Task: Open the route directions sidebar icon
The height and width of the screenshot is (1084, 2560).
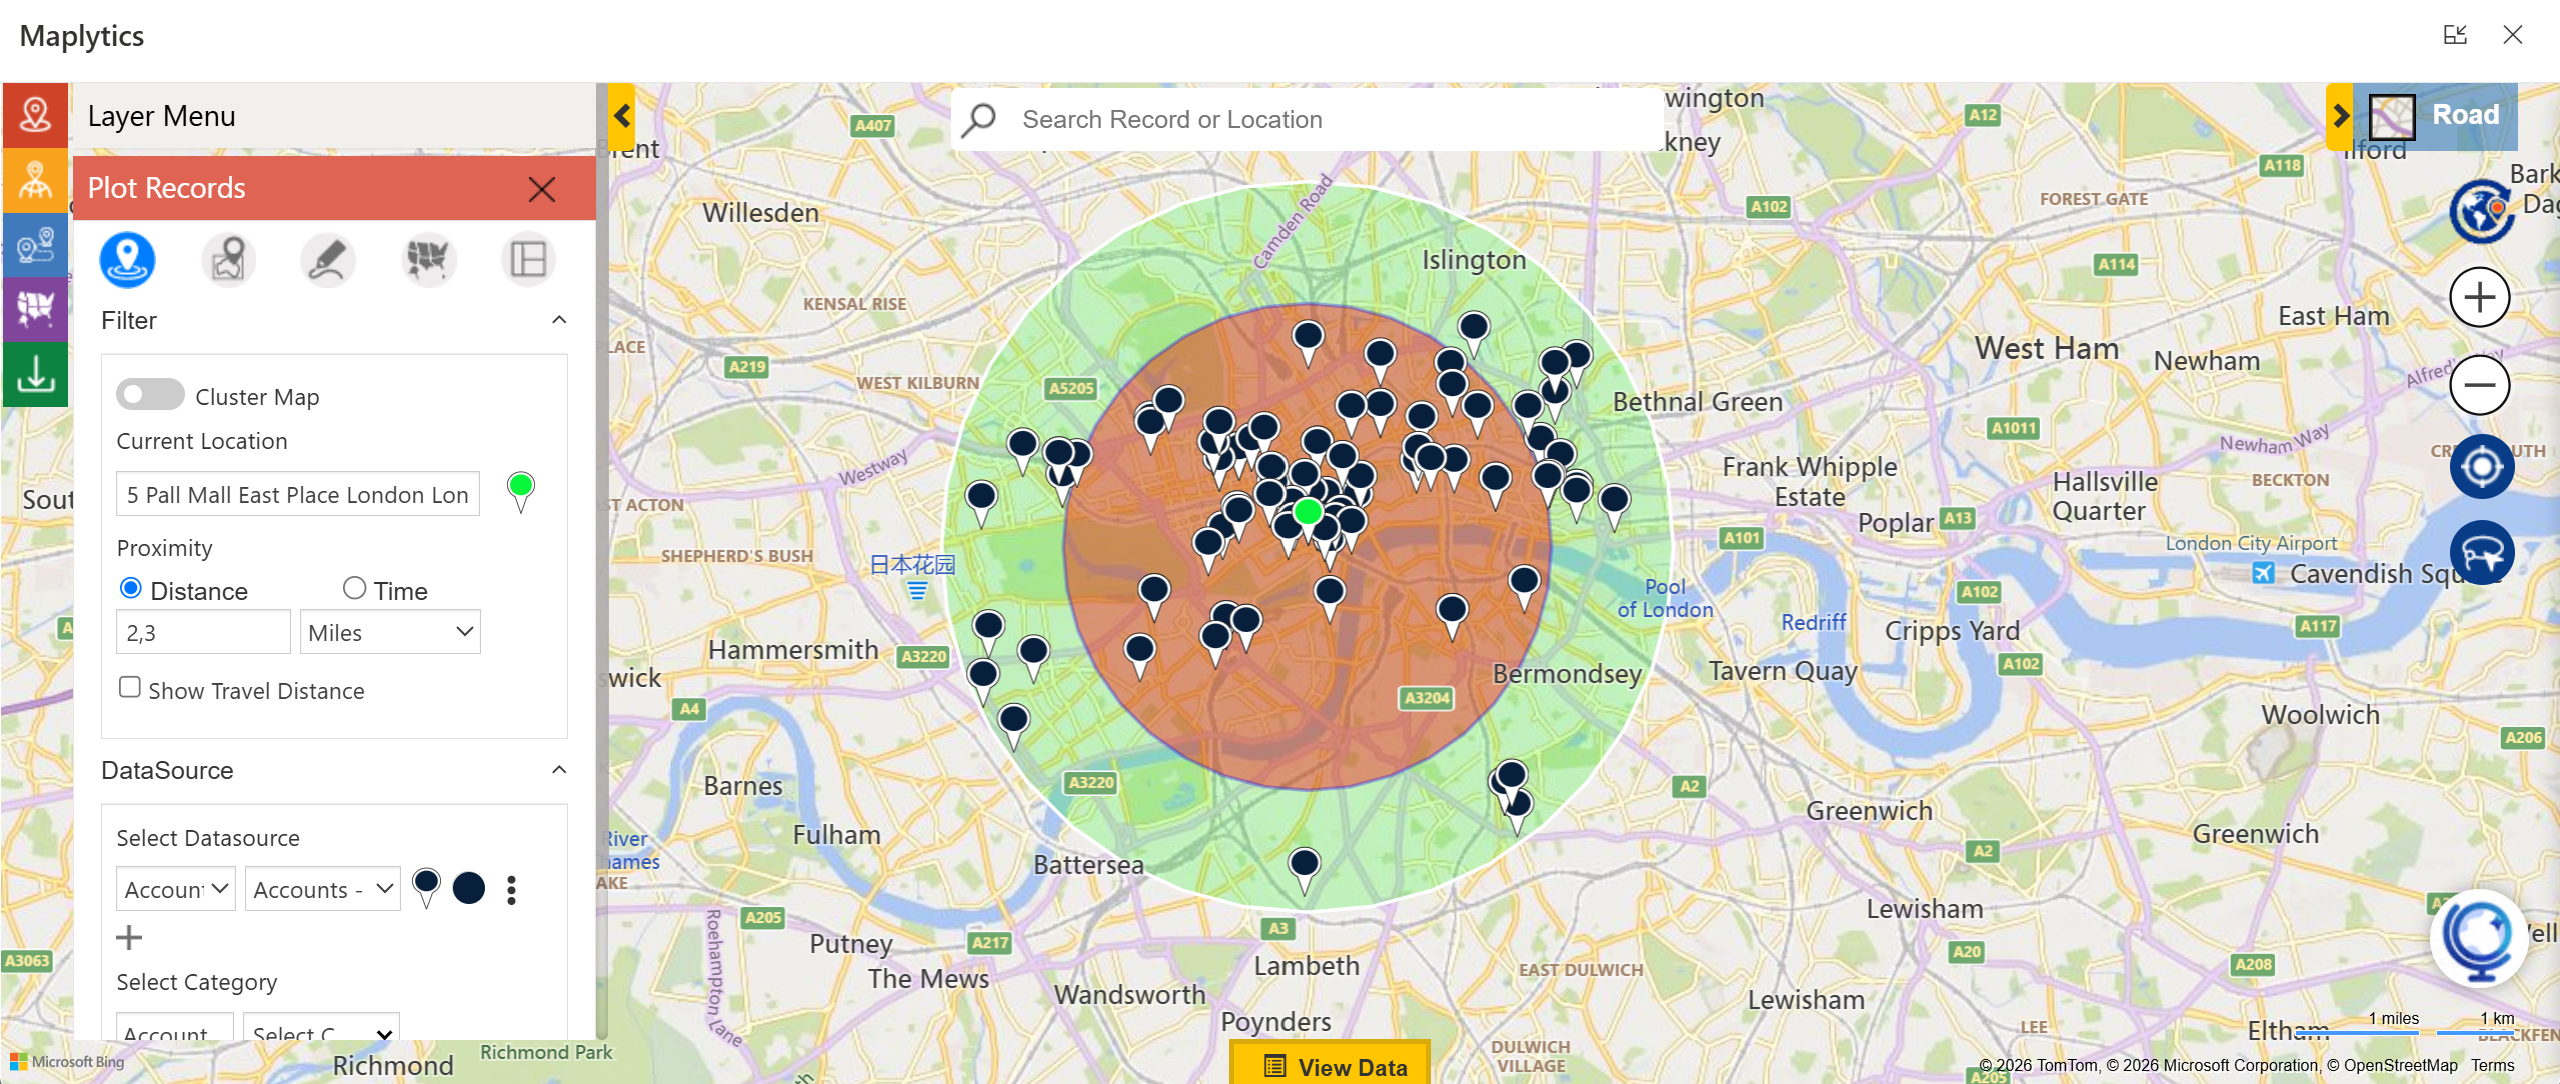Action: click(x=35, y=245)
